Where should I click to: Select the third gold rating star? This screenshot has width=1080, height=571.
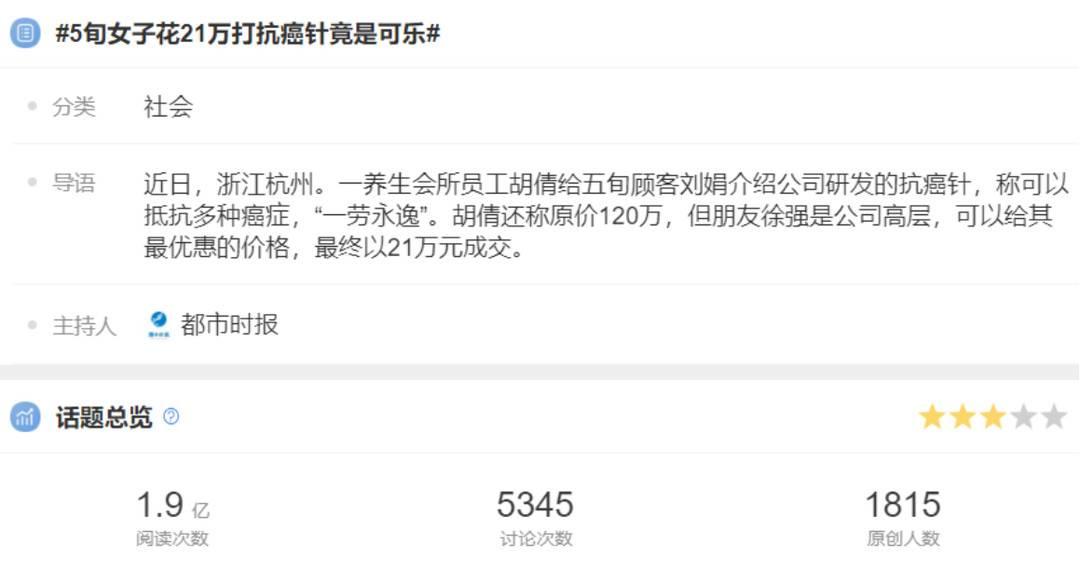coord(993,417)
